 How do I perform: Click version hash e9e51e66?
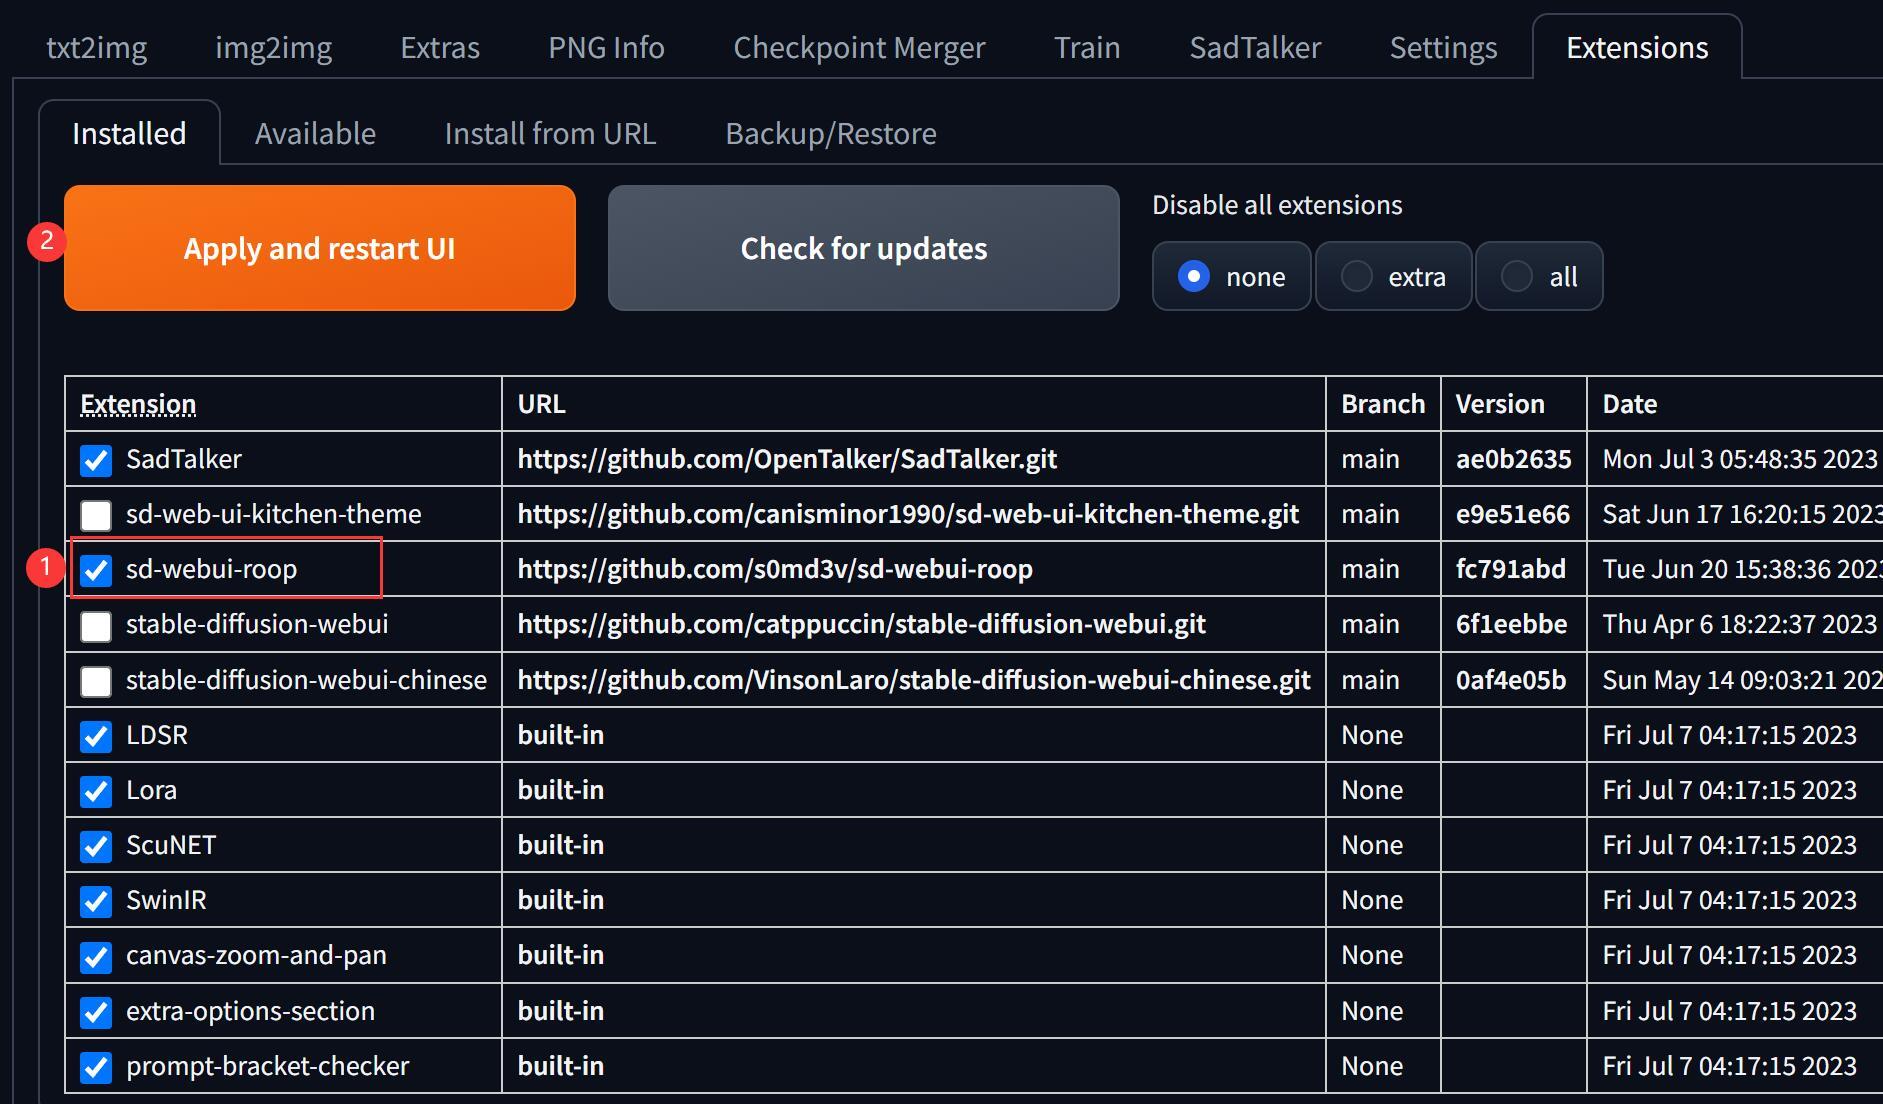(1513, 514)
